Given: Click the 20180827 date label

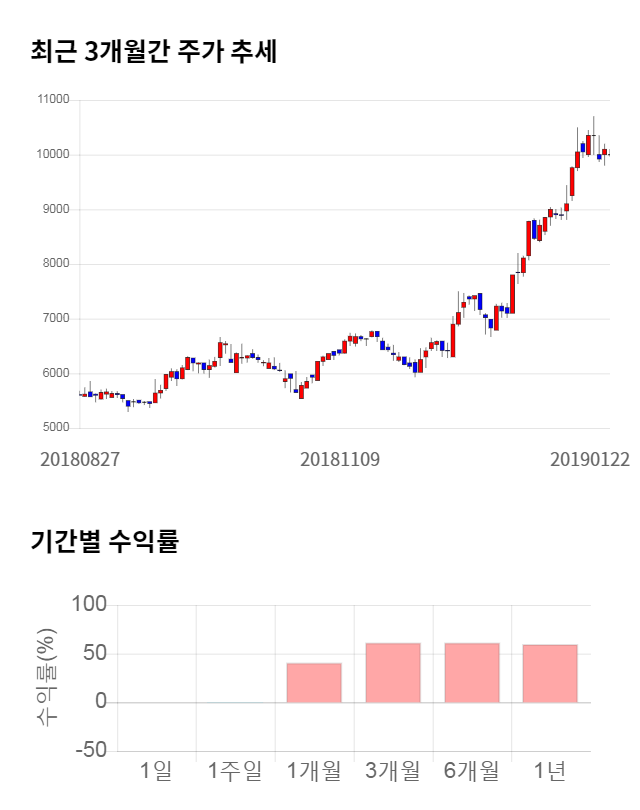Looking at the screenshot, I should coord(80,459).
